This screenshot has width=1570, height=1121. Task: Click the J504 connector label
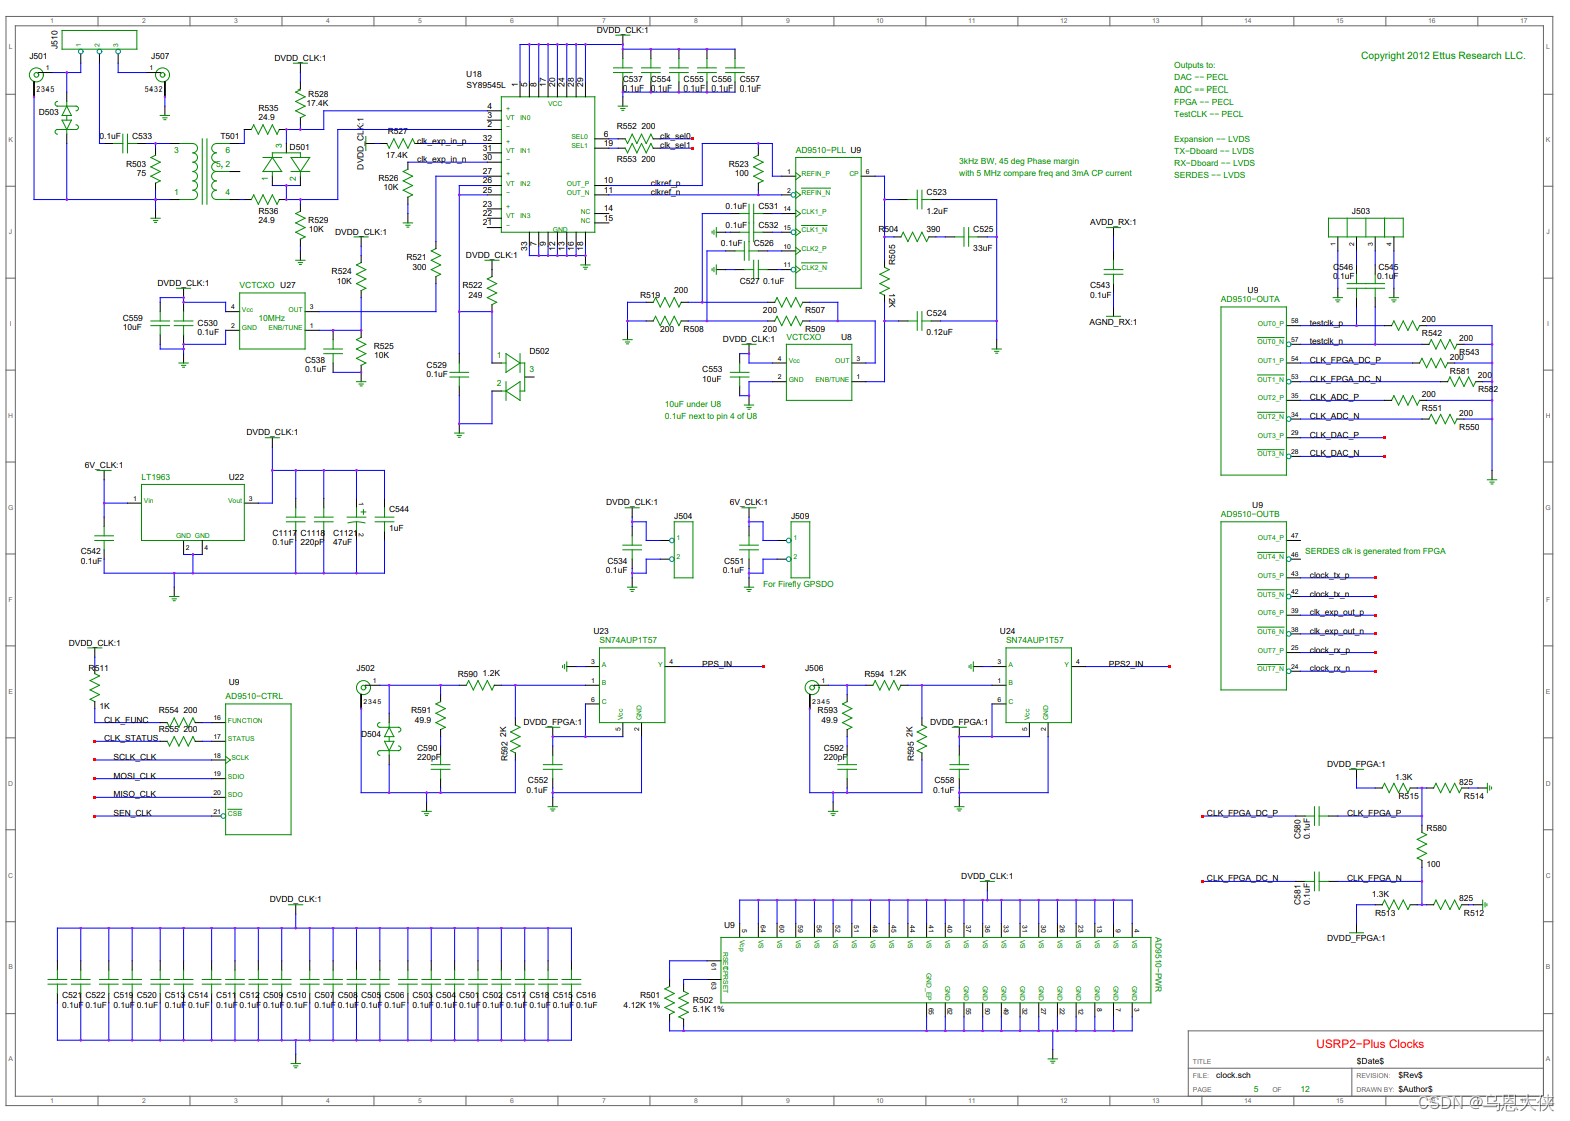[683, 516]
